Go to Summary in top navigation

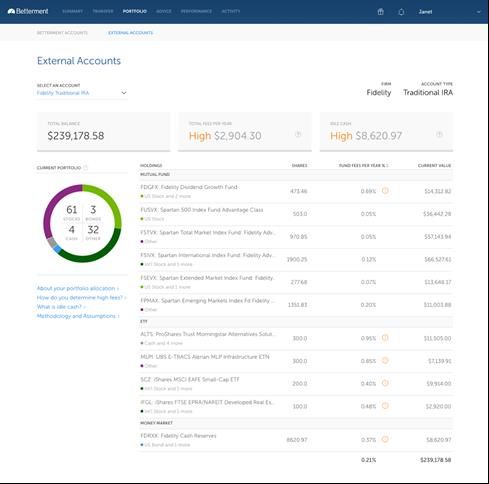72,11
